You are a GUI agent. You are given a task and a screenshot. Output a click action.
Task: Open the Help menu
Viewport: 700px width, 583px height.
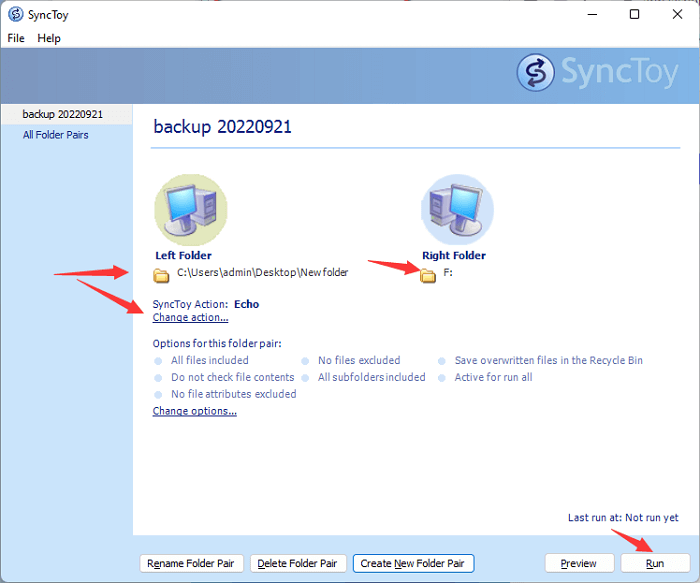[49, 38]
